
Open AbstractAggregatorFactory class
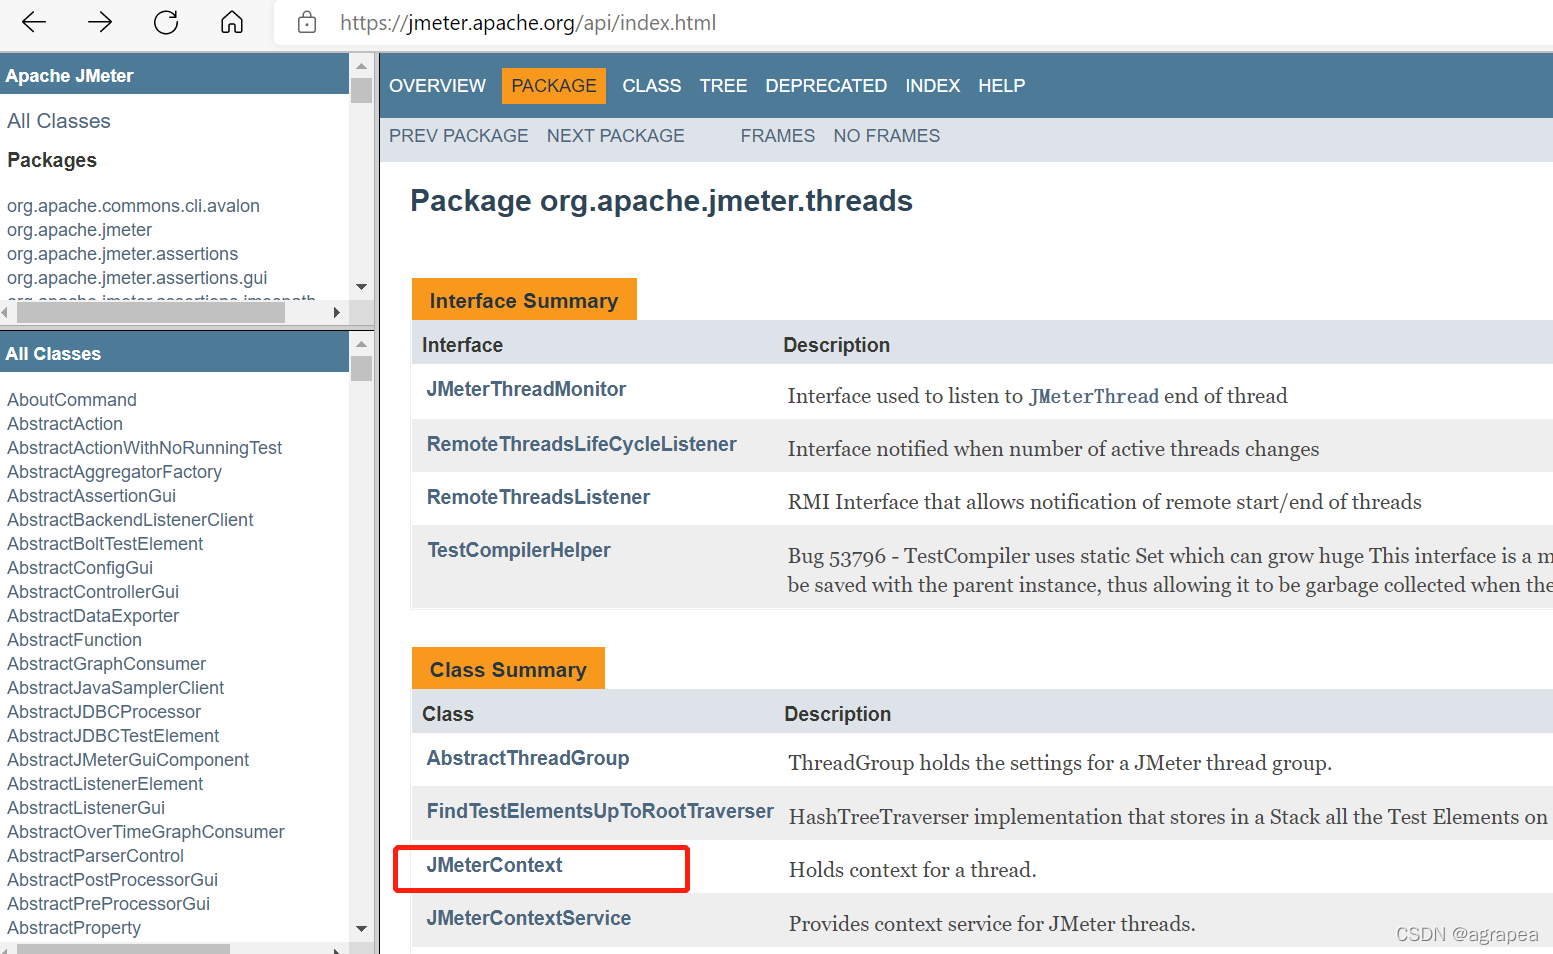pos(114,472)
